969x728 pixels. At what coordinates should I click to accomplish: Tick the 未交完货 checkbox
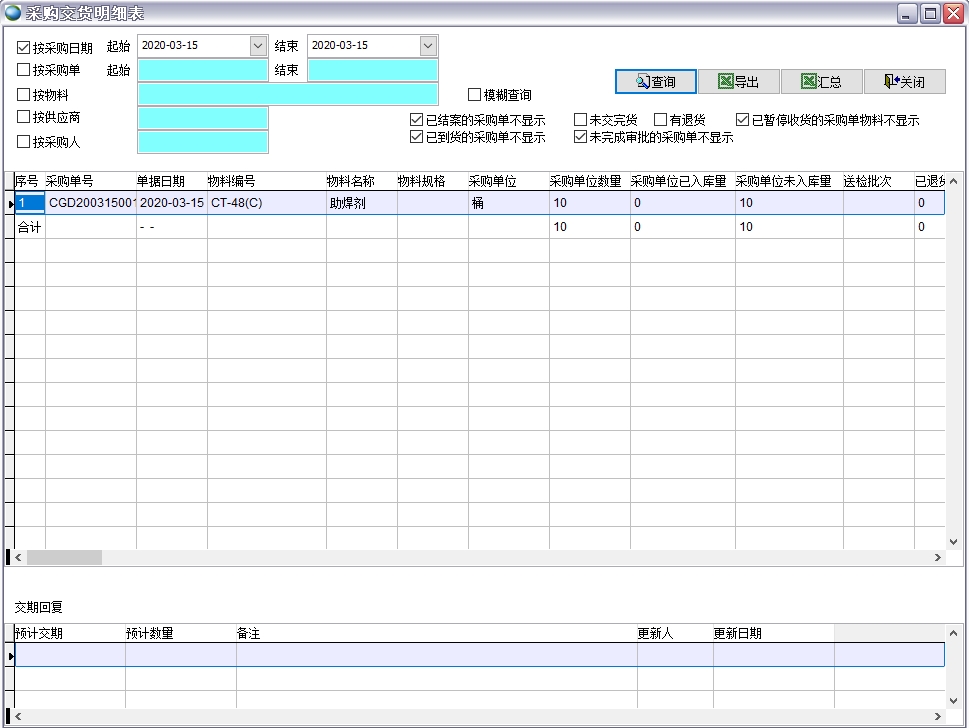(580, 120)
